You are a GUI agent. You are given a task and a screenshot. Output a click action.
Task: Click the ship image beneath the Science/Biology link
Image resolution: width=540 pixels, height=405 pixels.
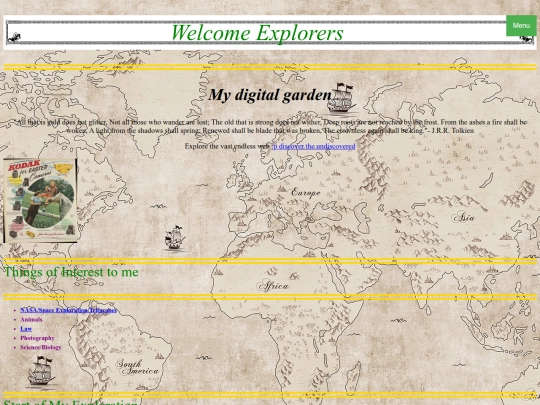coord(41,372)
